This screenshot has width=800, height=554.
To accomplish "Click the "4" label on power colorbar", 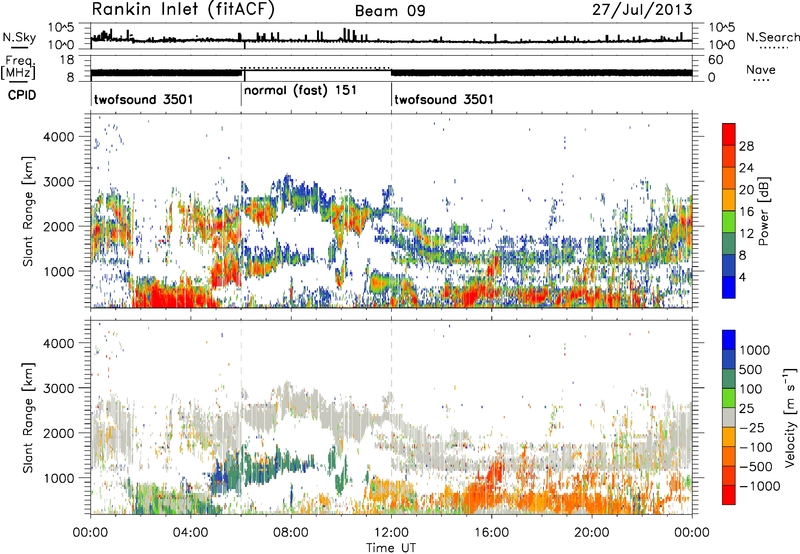I will click(x=743, y=278).
